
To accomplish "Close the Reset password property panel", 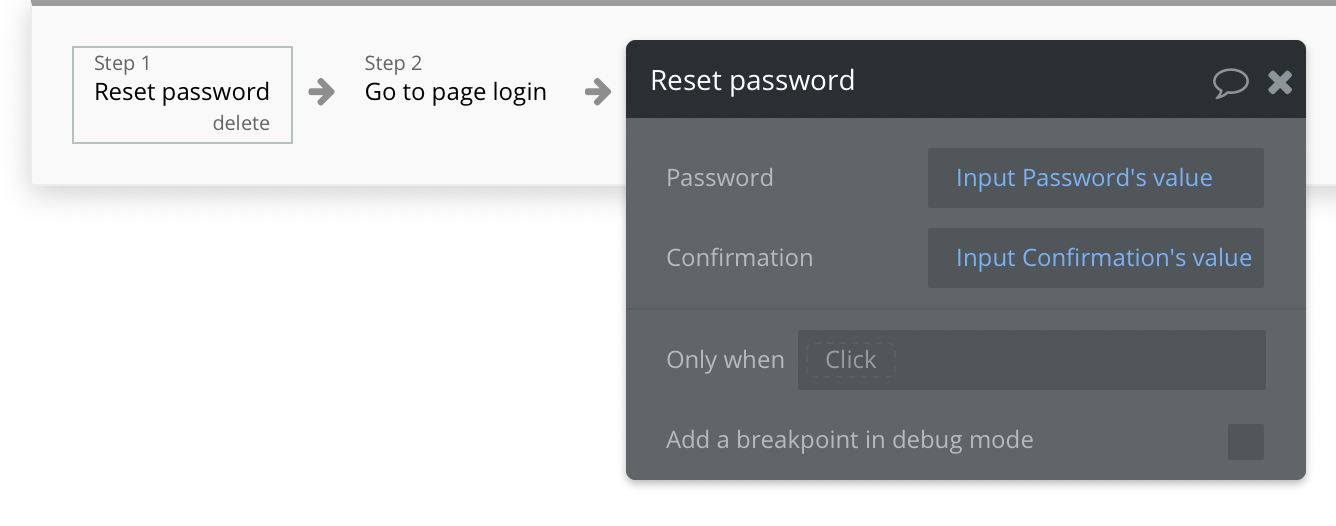I will 1280,82.
